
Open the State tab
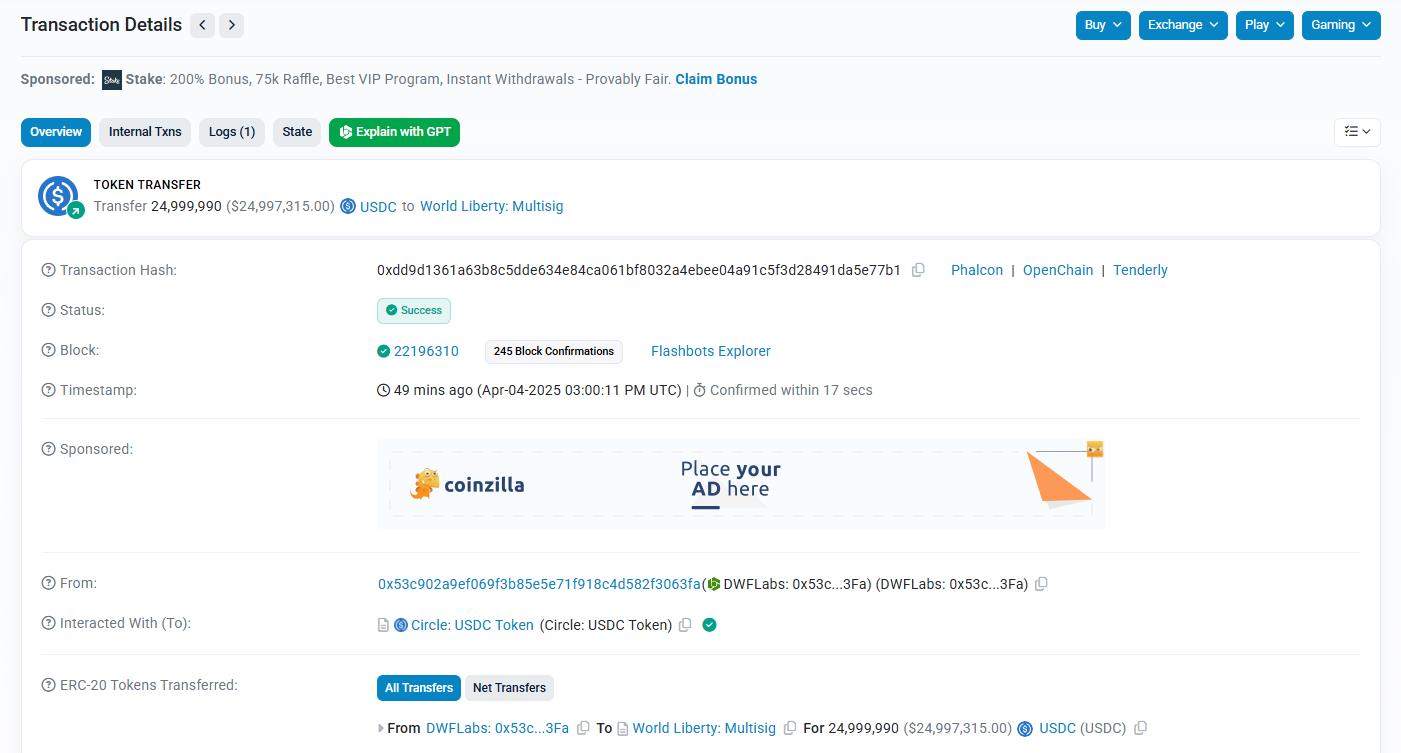[297, 132]
